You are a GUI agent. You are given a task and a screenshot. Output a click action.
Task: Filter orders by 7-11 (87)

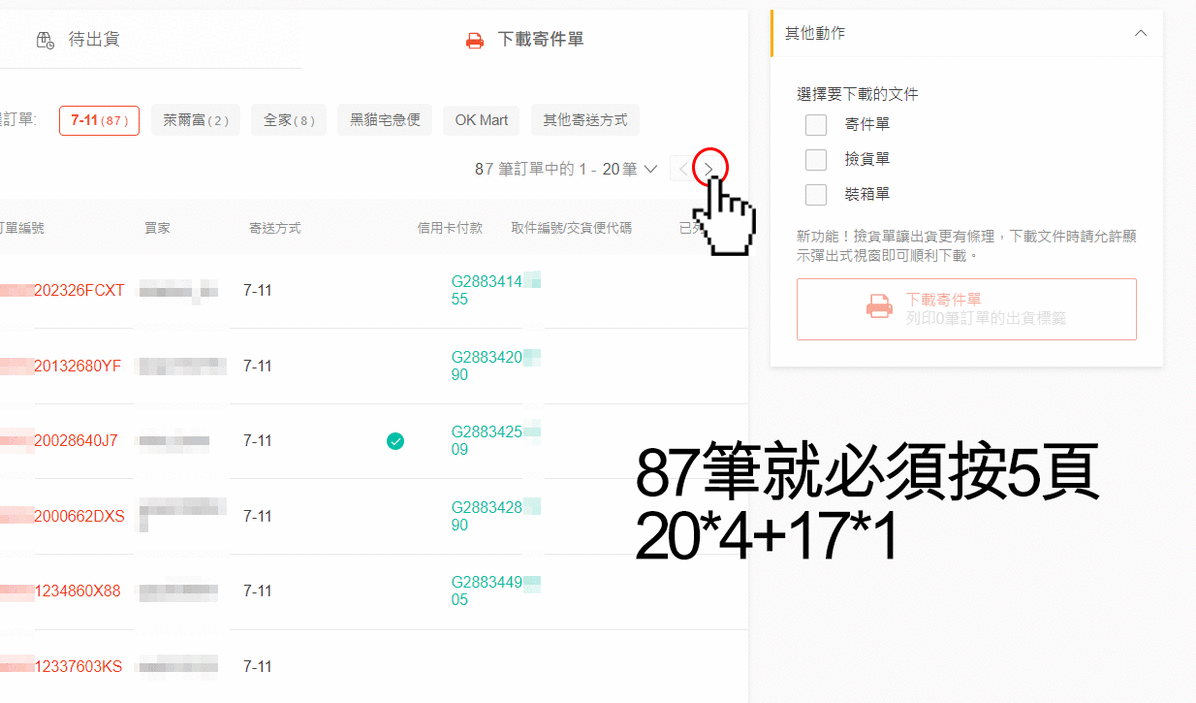pyautogui.click(x=99, y=120)
